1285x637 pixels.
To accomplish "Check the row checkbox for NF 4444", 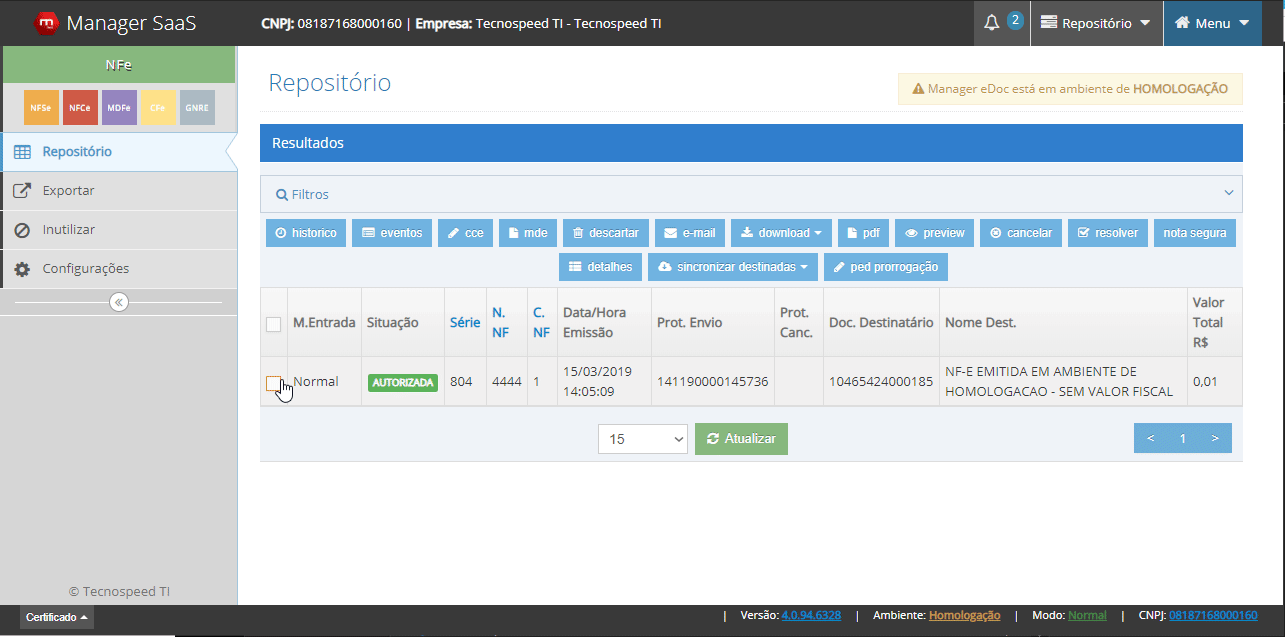I will pyautogui.click(x=273, y=383).
